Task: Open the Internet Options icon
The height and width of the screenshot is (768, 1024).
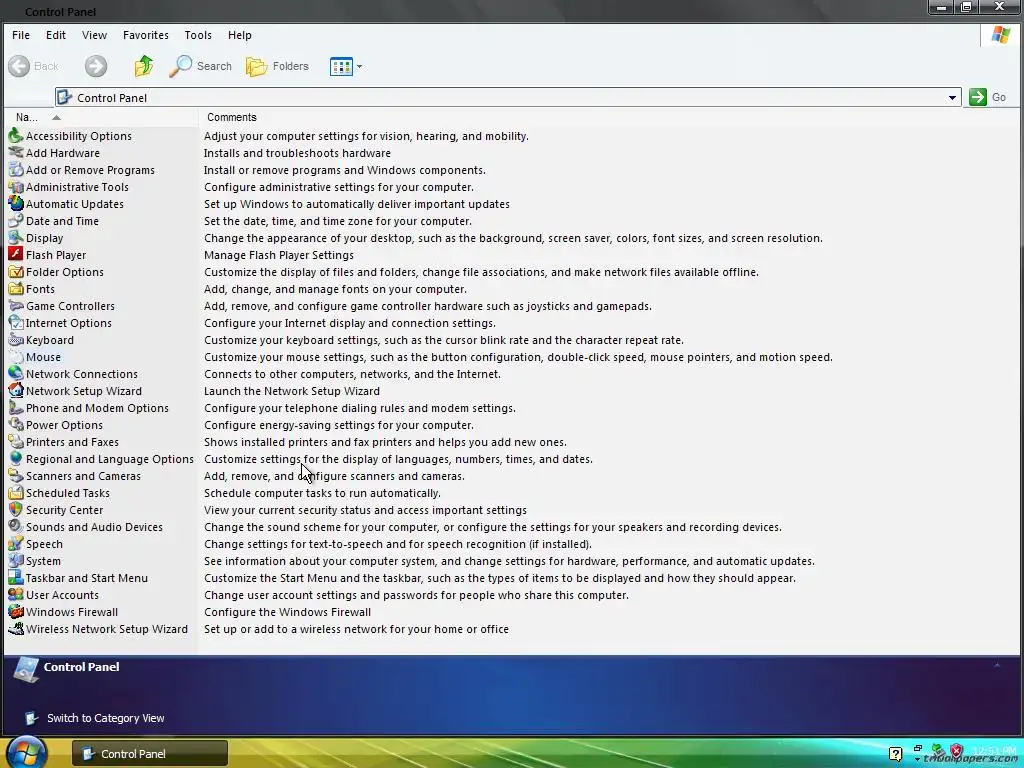Action: click(x=16, y=323)
